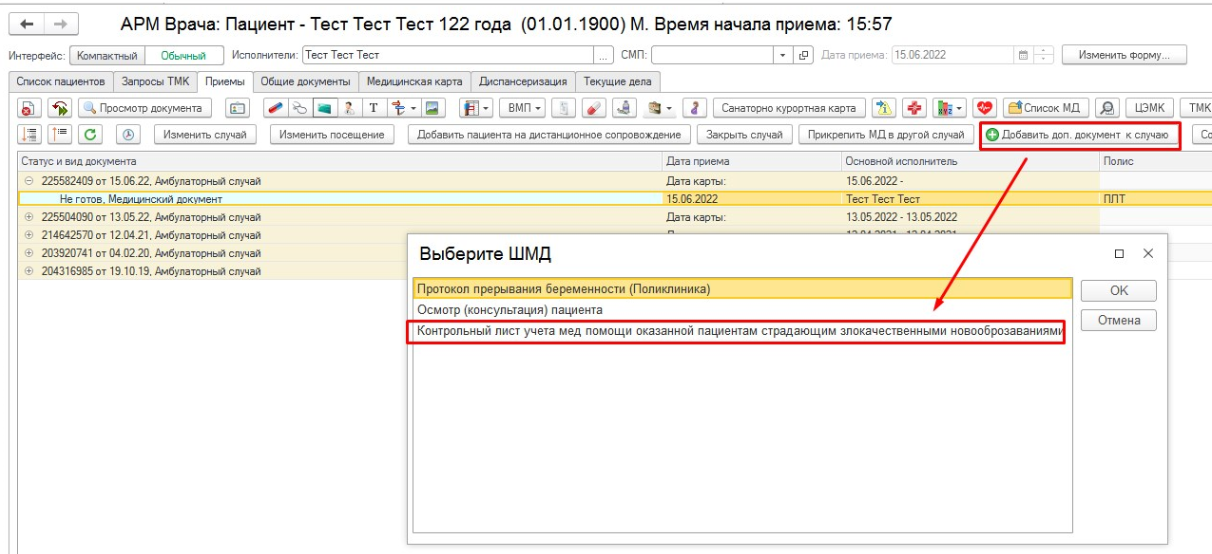Click the red heart pulse icon
This screenshot has width=1212, height=554.
[x=986, y=108]
